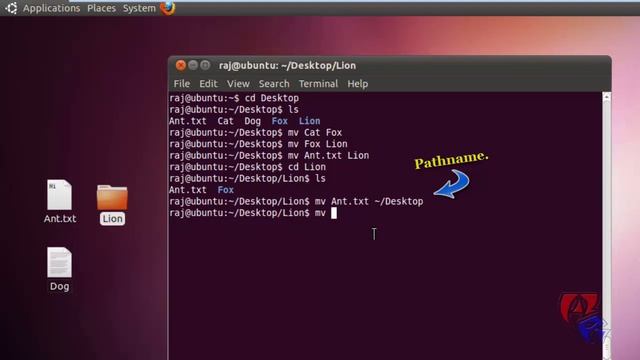Click the Ubuntu logo icon in top panel

11,8
